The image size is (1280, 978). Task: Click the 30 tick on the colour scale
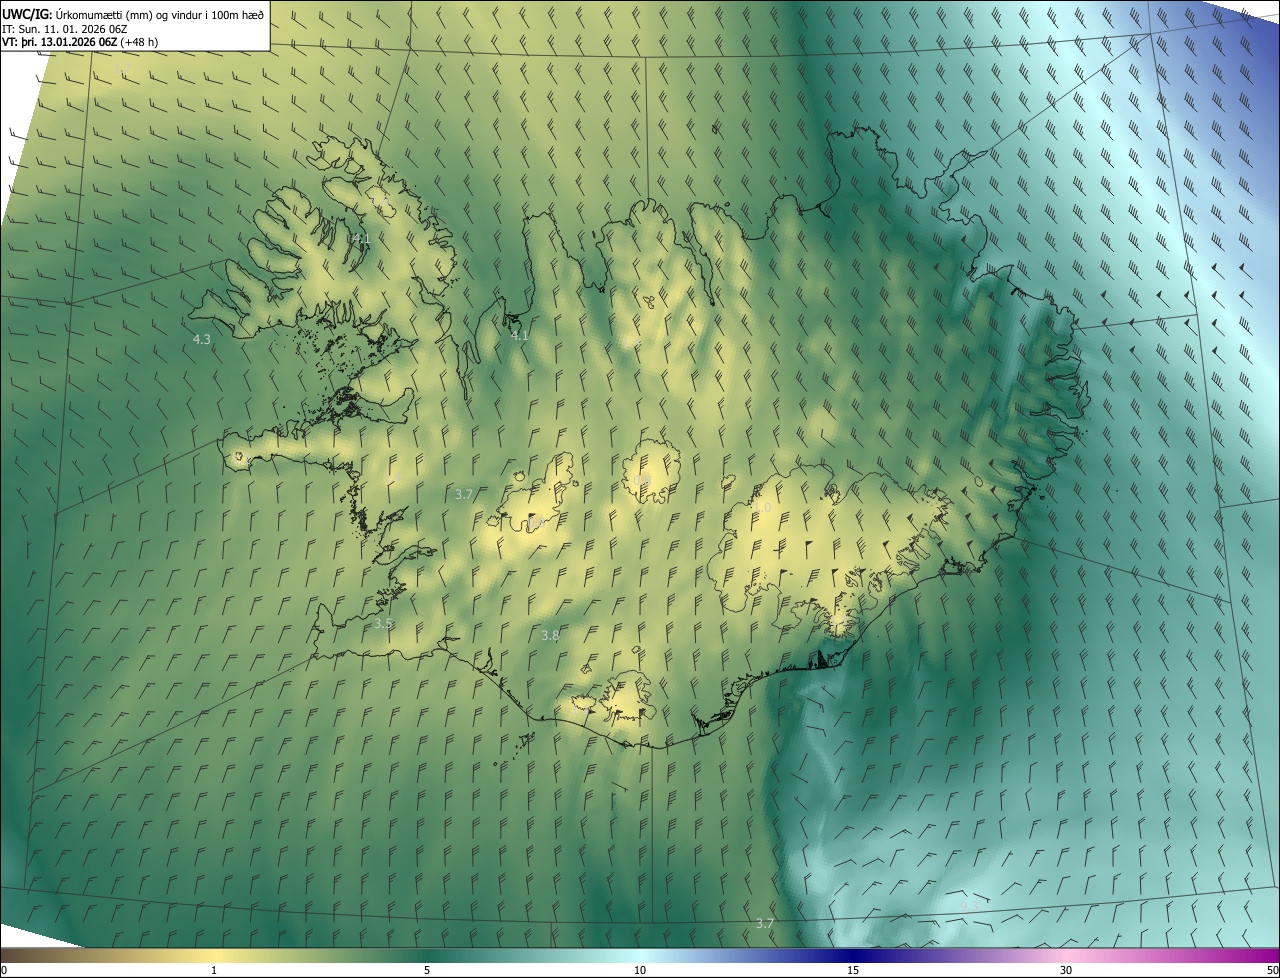pos(1066,970)
